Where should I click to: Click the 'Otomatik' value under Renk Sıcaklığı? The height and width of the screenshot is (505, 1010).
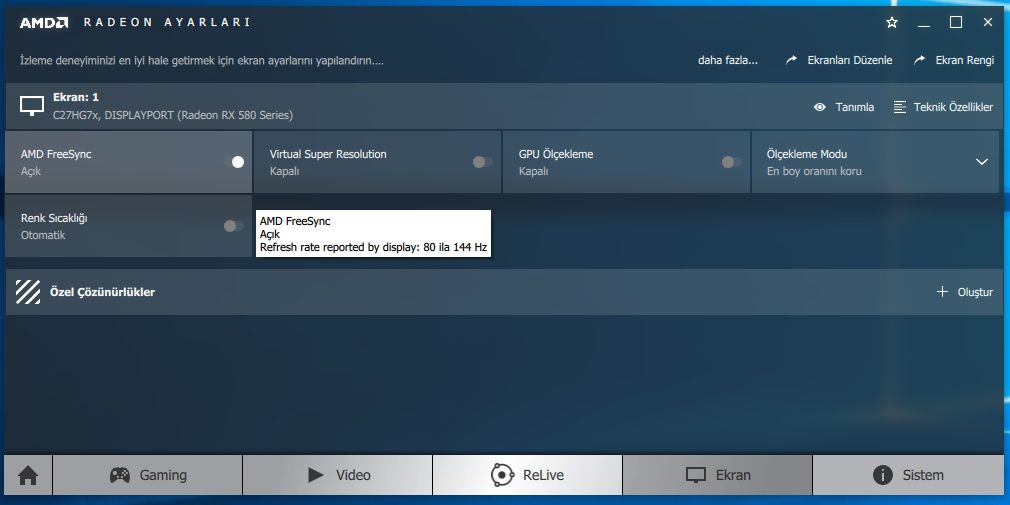[43, 235]
